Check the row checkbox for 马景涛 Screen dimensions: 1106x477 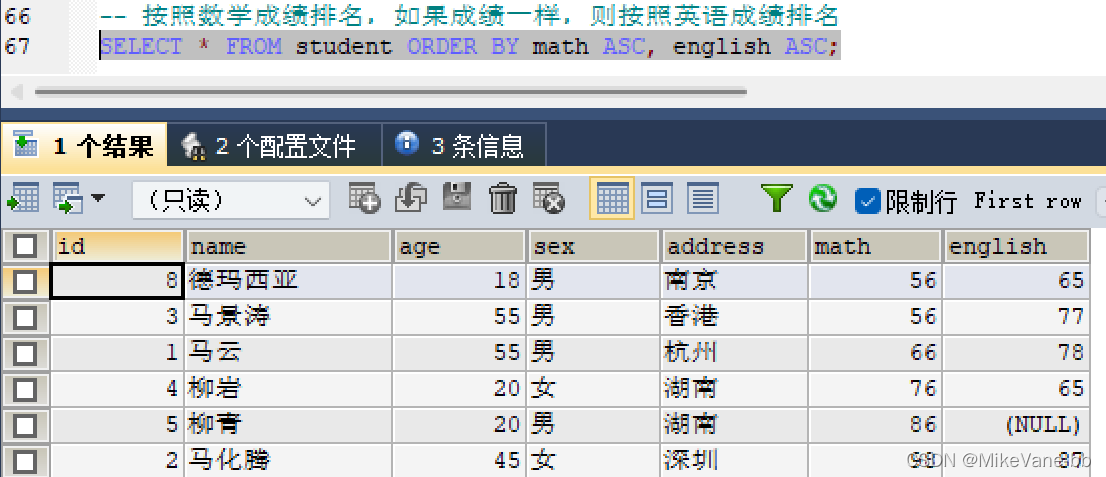25,318
